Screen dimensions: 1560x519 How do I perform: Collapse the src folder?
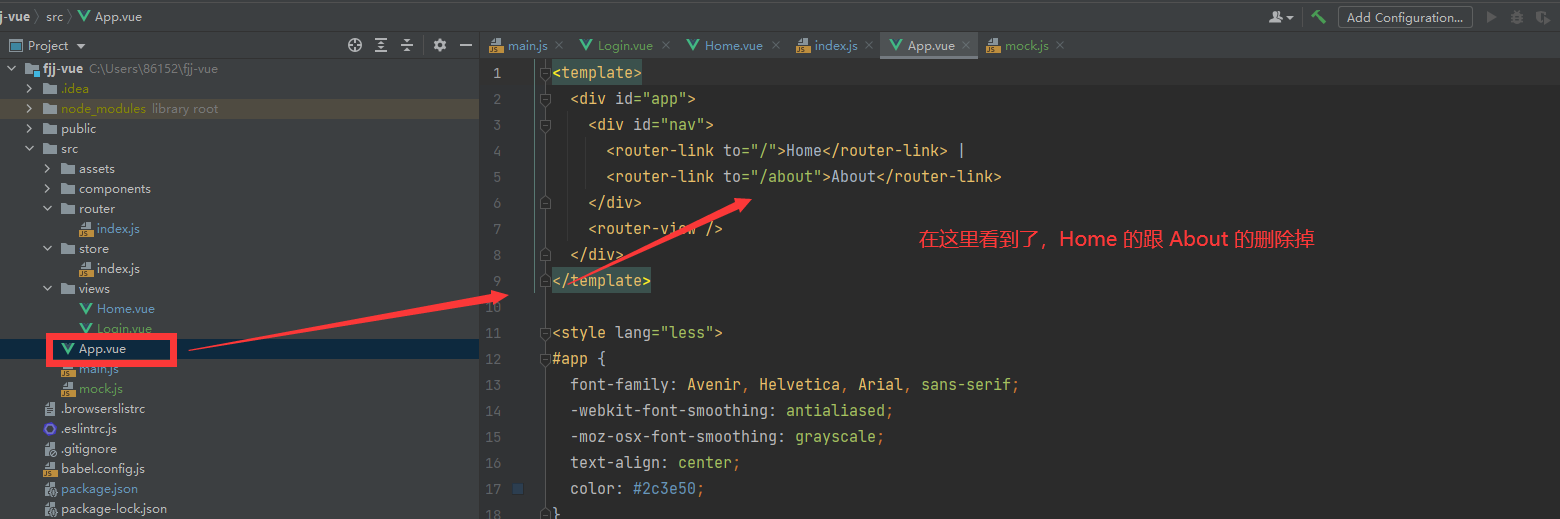29,149
